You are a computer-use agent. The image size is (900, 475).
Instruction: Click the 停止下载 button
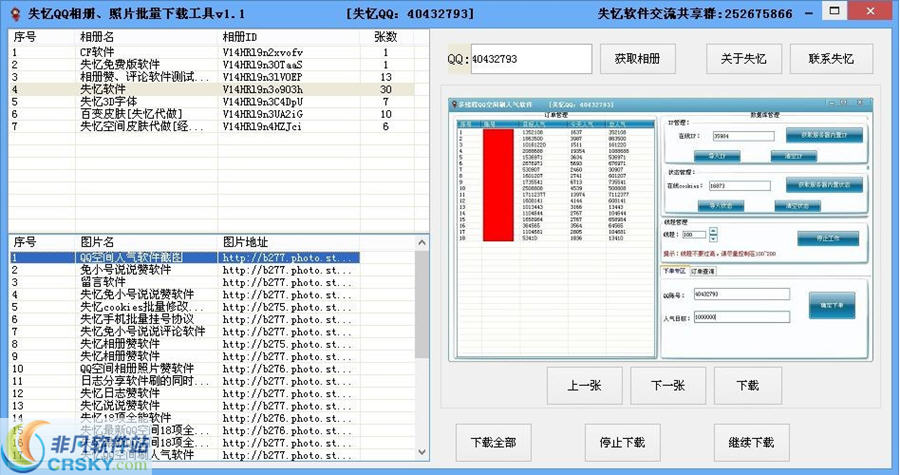point(622,442)
